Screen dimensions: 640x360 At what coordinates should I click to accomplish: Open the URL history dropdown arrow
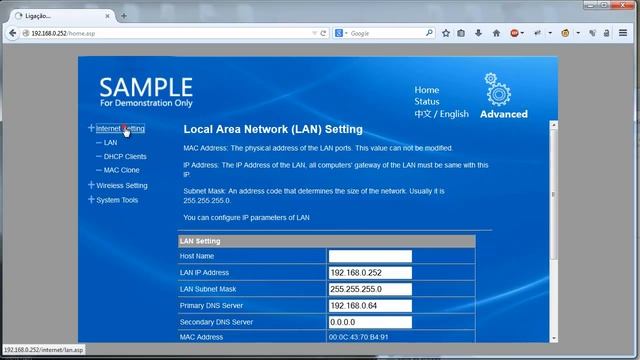coord(314,33)
